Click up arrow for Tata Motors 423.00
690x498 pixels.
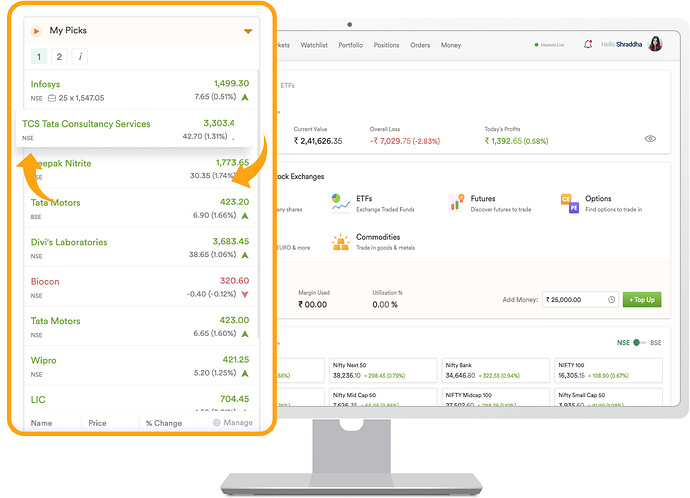point(245,334)
